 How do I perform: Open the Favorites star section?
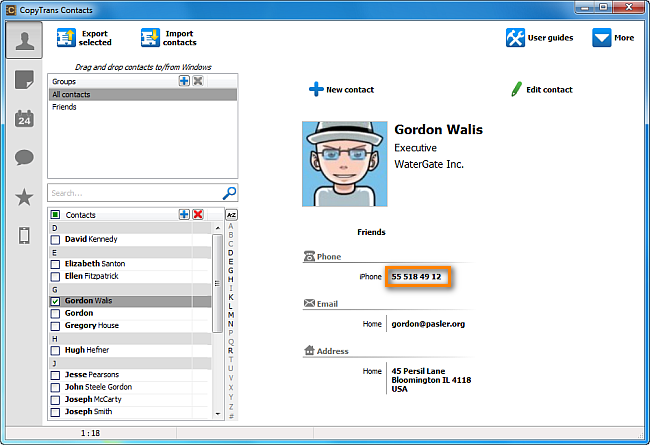[24, 197]
